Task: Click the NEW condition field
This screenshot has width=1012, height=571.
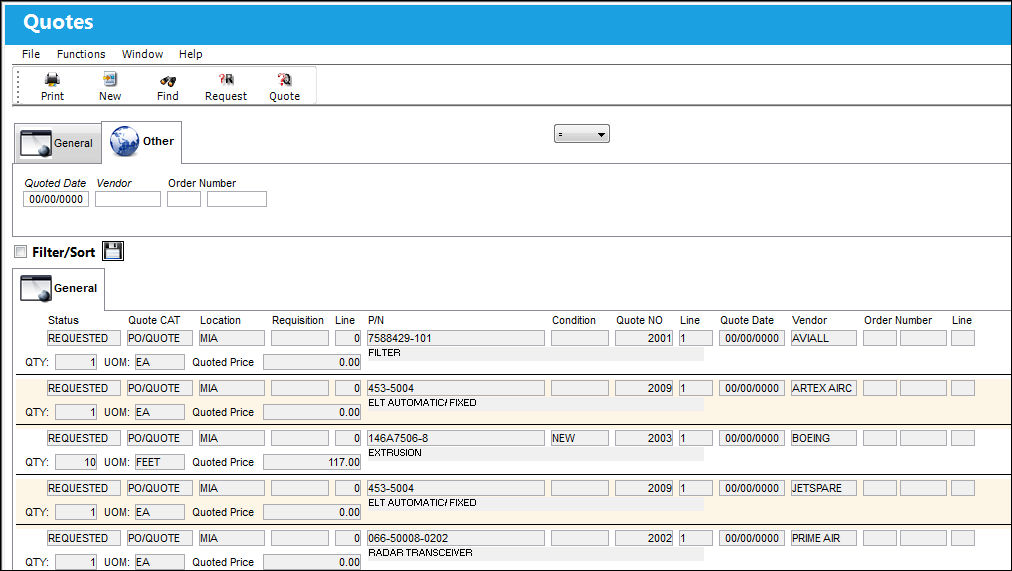Action: [580, 438]
